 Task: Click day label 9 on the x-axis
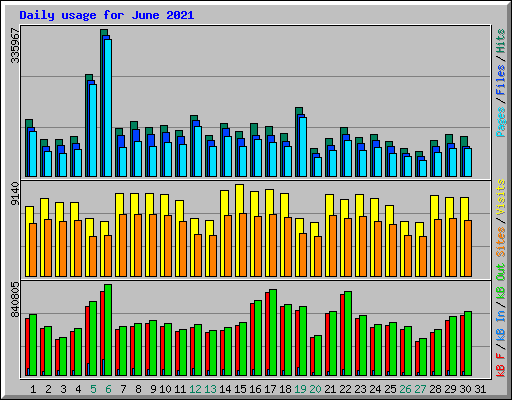point(153,389)
